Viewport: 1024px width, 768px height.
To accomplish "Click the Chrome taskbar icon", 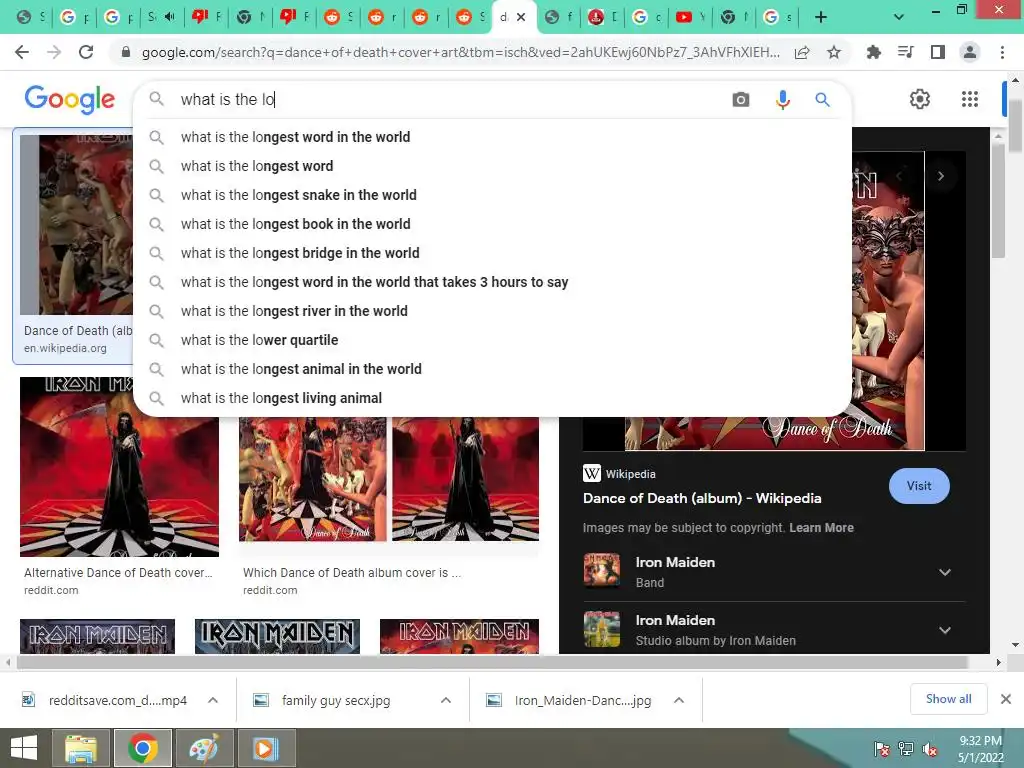I will [x=143, y=748].
